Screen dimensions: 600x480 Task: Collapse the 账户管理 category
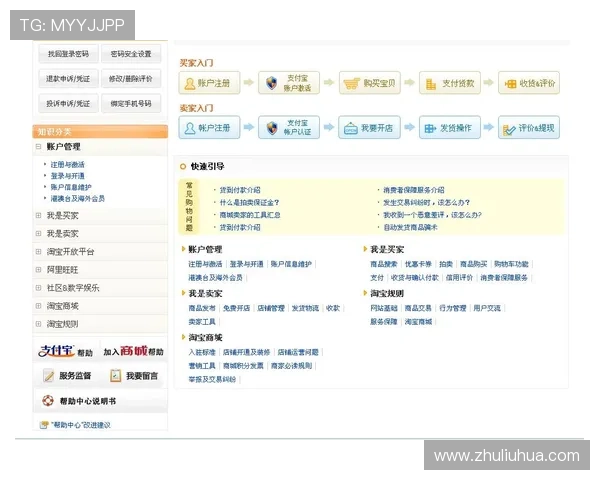click(x=38, y=146)
